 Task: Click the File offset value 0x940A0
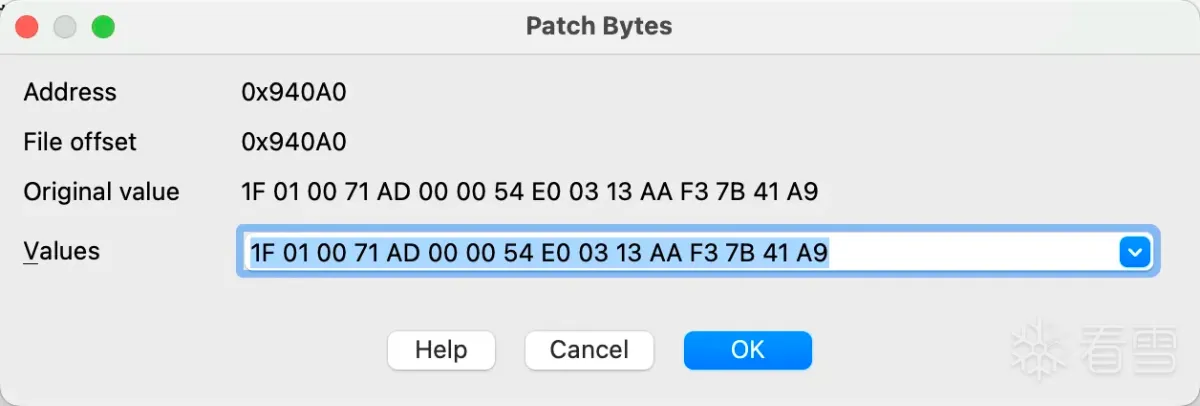click(x=293, y=142)
